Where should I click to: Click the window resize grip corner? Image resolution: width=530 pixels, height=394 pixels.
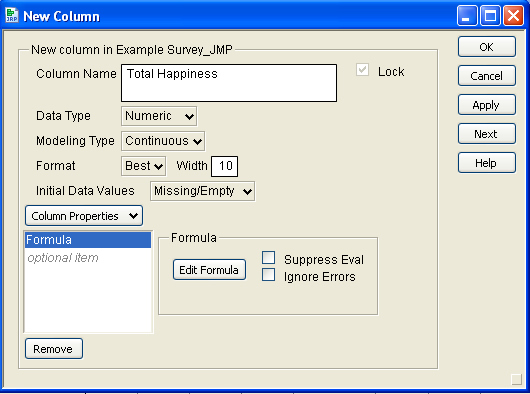pyautogui.click(x=516, y=379)
